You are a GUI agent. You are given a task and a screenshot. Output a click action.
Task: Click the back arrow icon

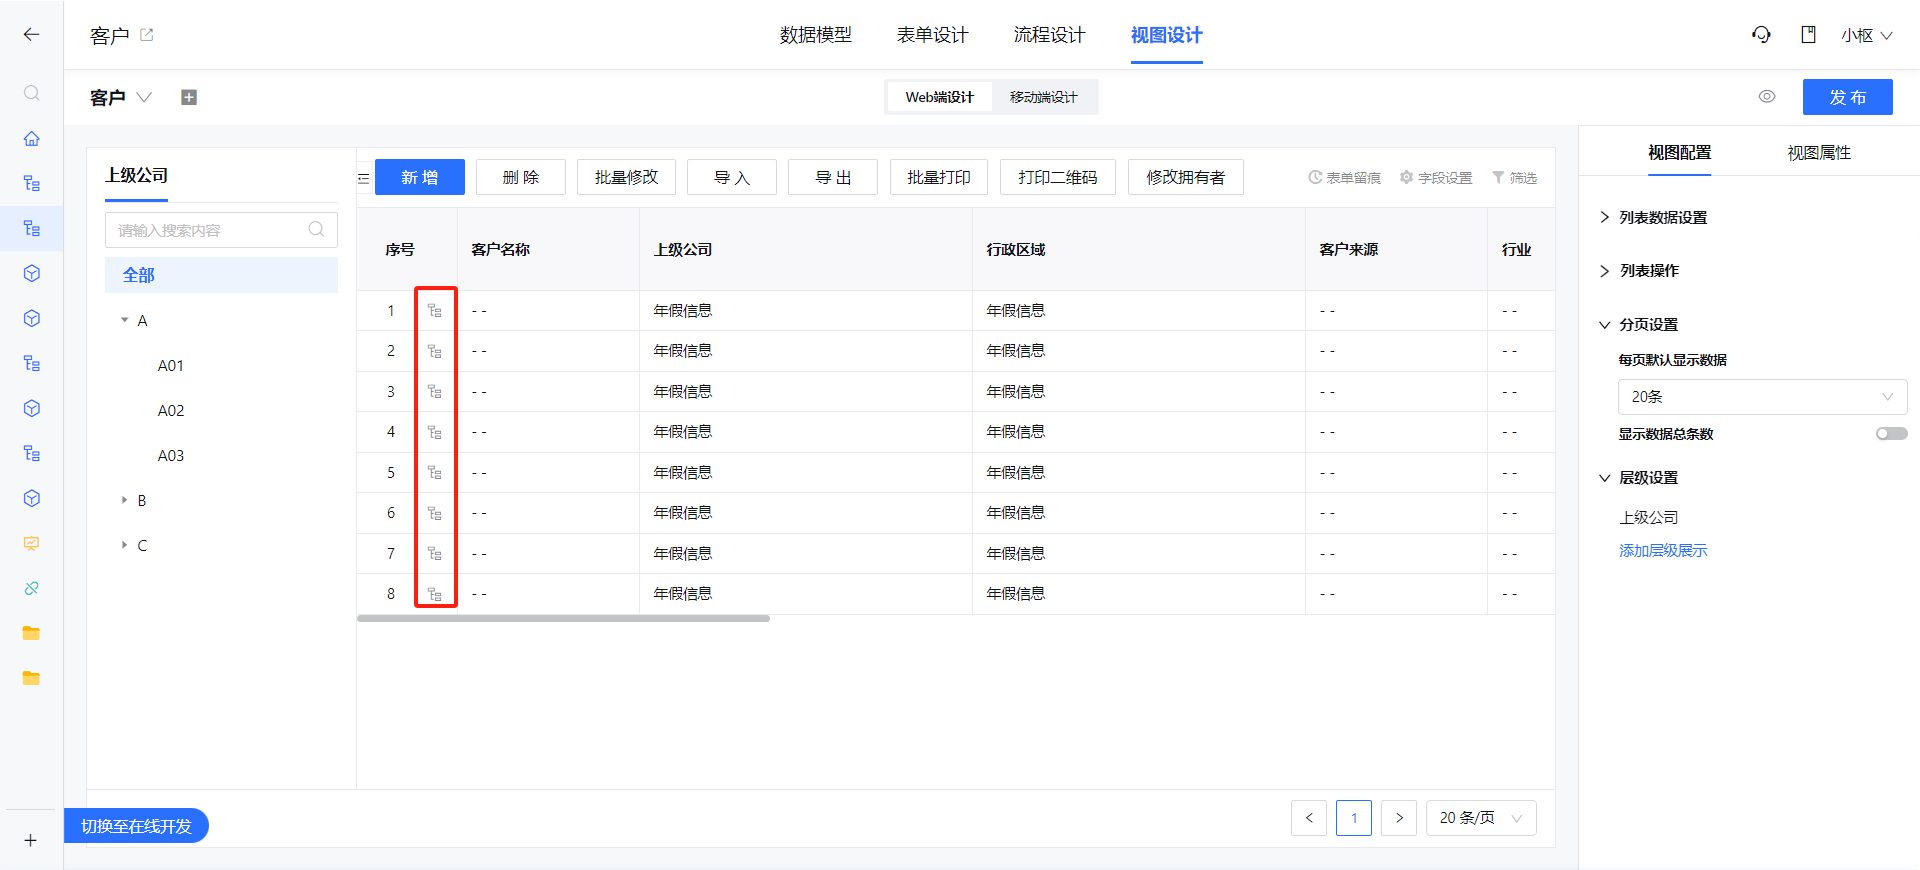click(x=31, y=34)
